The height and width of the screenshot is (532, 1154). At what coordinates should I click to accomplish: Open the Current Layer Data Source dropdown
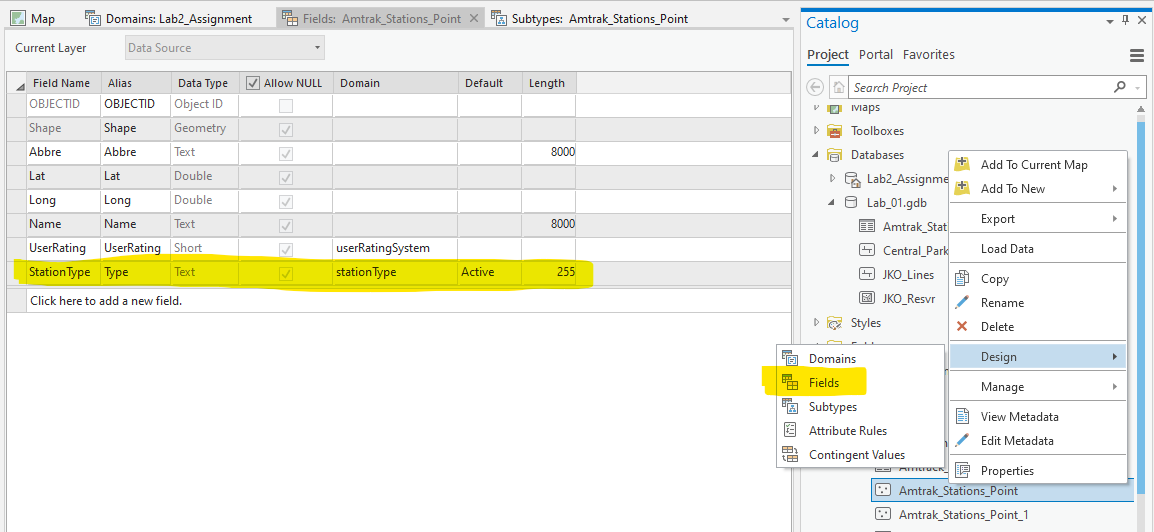pos(226,48)
